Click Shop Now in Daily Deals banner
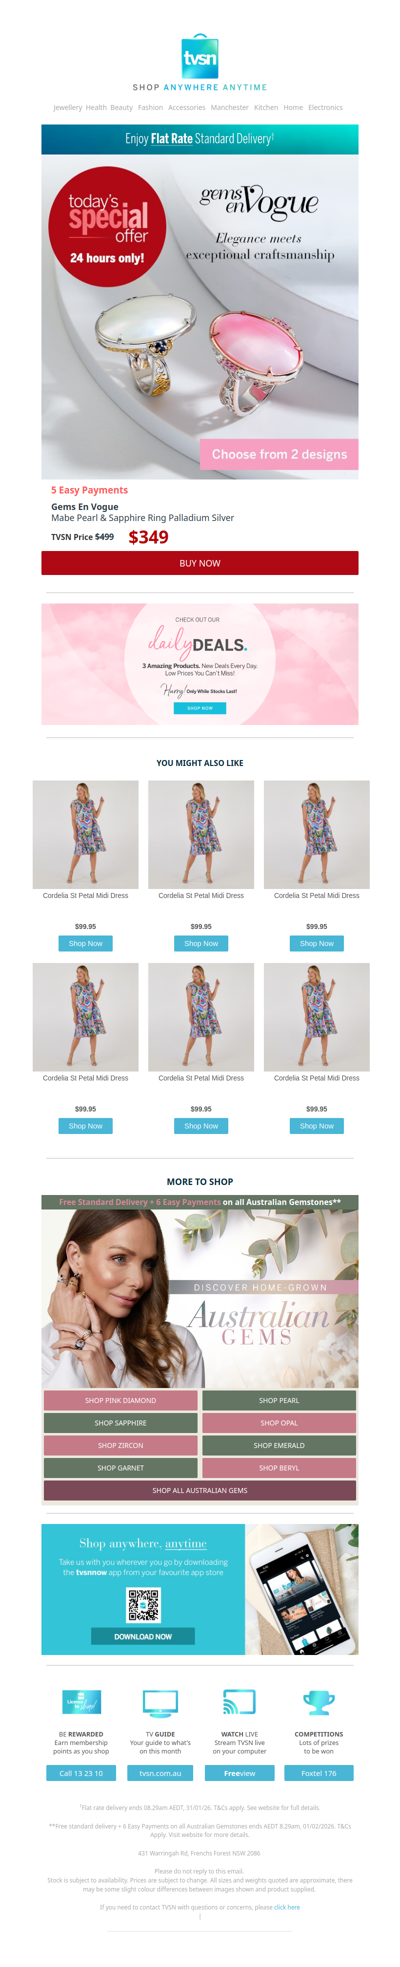The image size is (400, 1967). pos(200,708)
